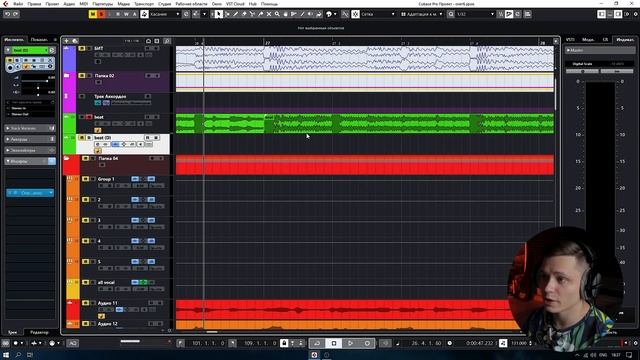The width and height of the screenshot is (640, 360).
Task: Click the left locator position field
Action: click(x=208, y=343)
